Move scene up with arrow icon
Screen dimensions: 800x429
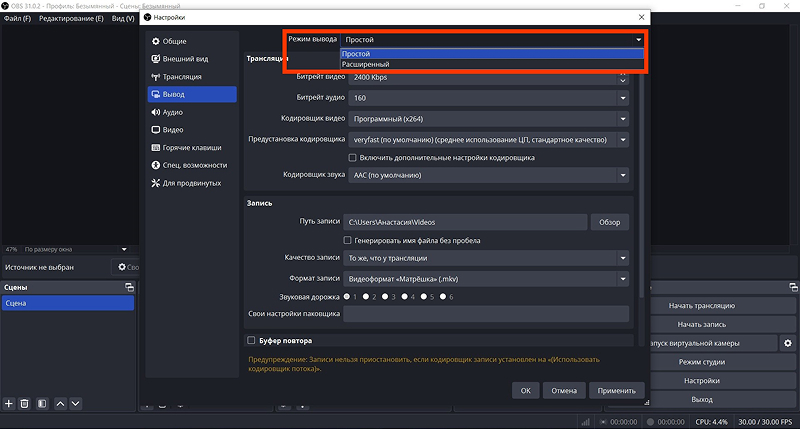[60, 403]
